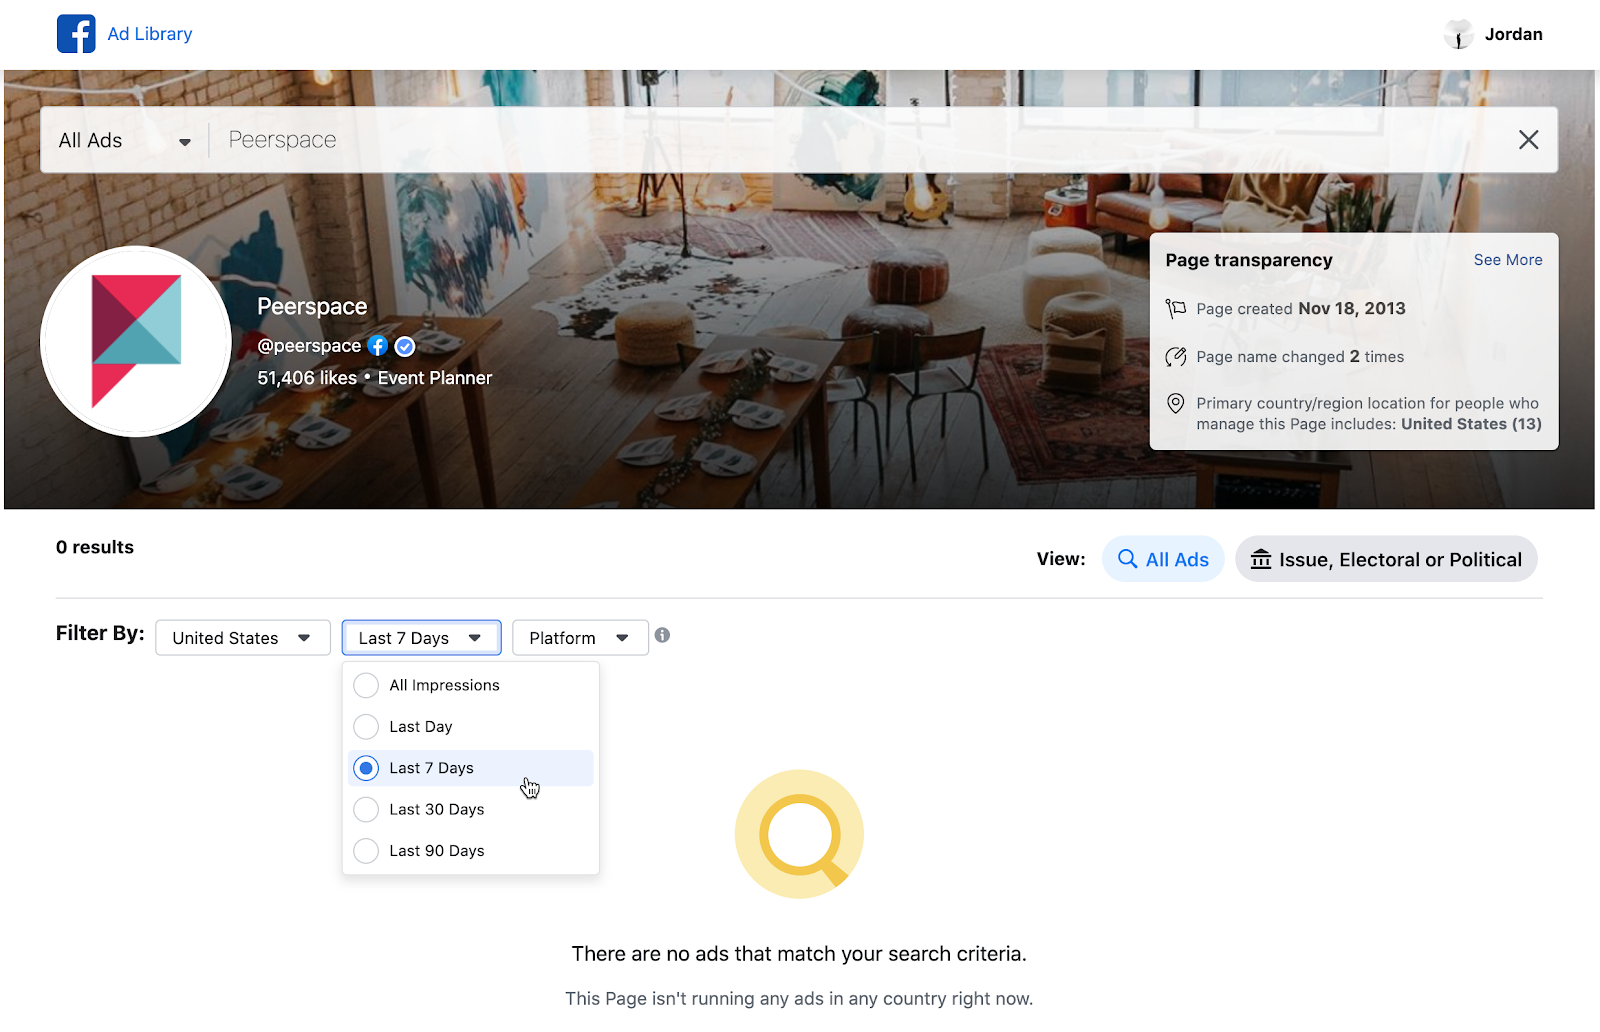
Task: Click the page created flag icon
Action: click(x=1176, y=309)
